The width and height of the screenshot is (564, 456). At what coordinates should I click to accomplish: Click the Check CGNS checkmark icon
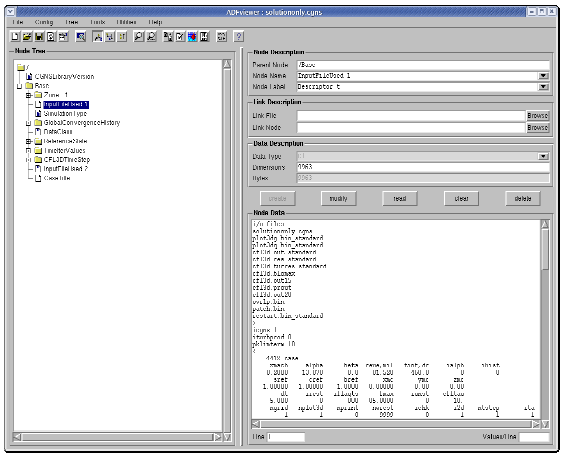(x=180, y=36)
